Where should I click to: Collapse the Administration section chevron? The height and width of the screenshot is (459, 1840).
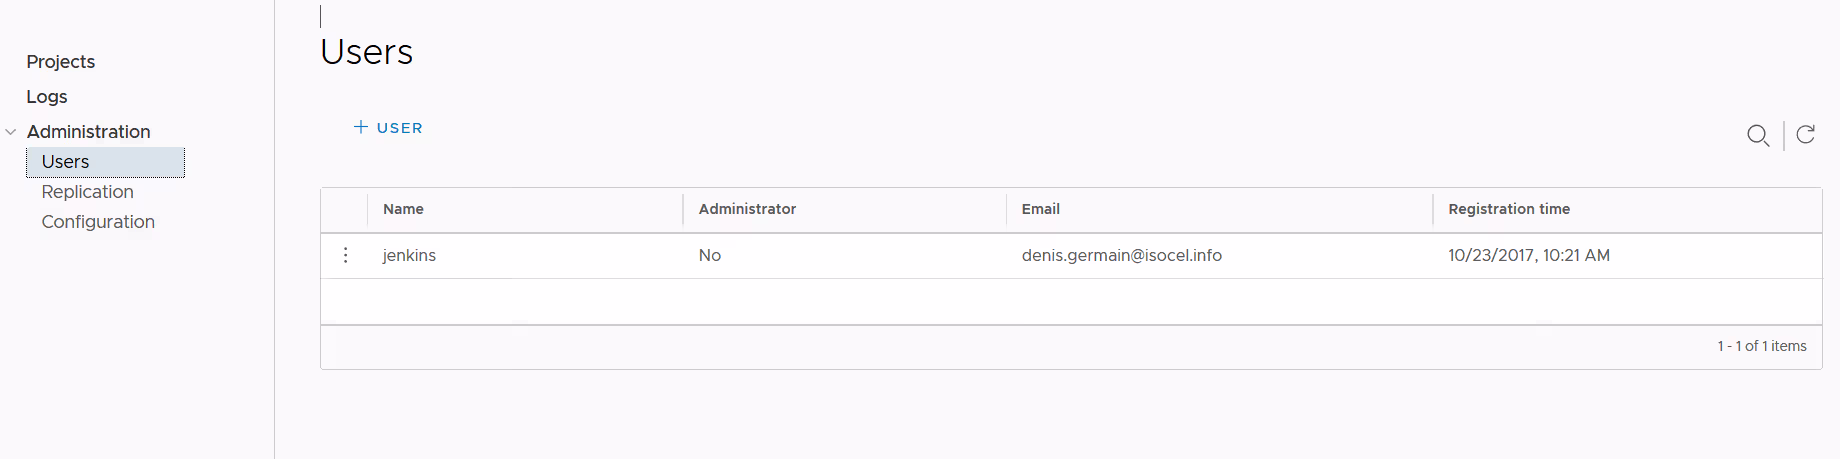11,132
